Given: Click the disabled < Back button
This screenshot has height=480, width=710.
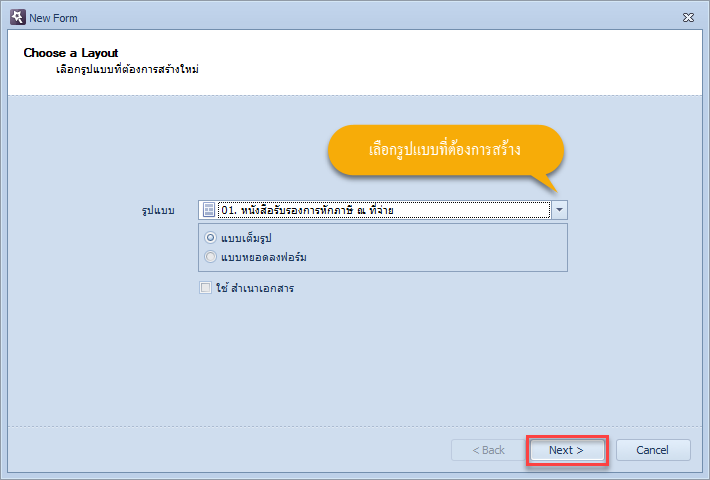Looking at the screenshot, I should (x=488, y=450).
